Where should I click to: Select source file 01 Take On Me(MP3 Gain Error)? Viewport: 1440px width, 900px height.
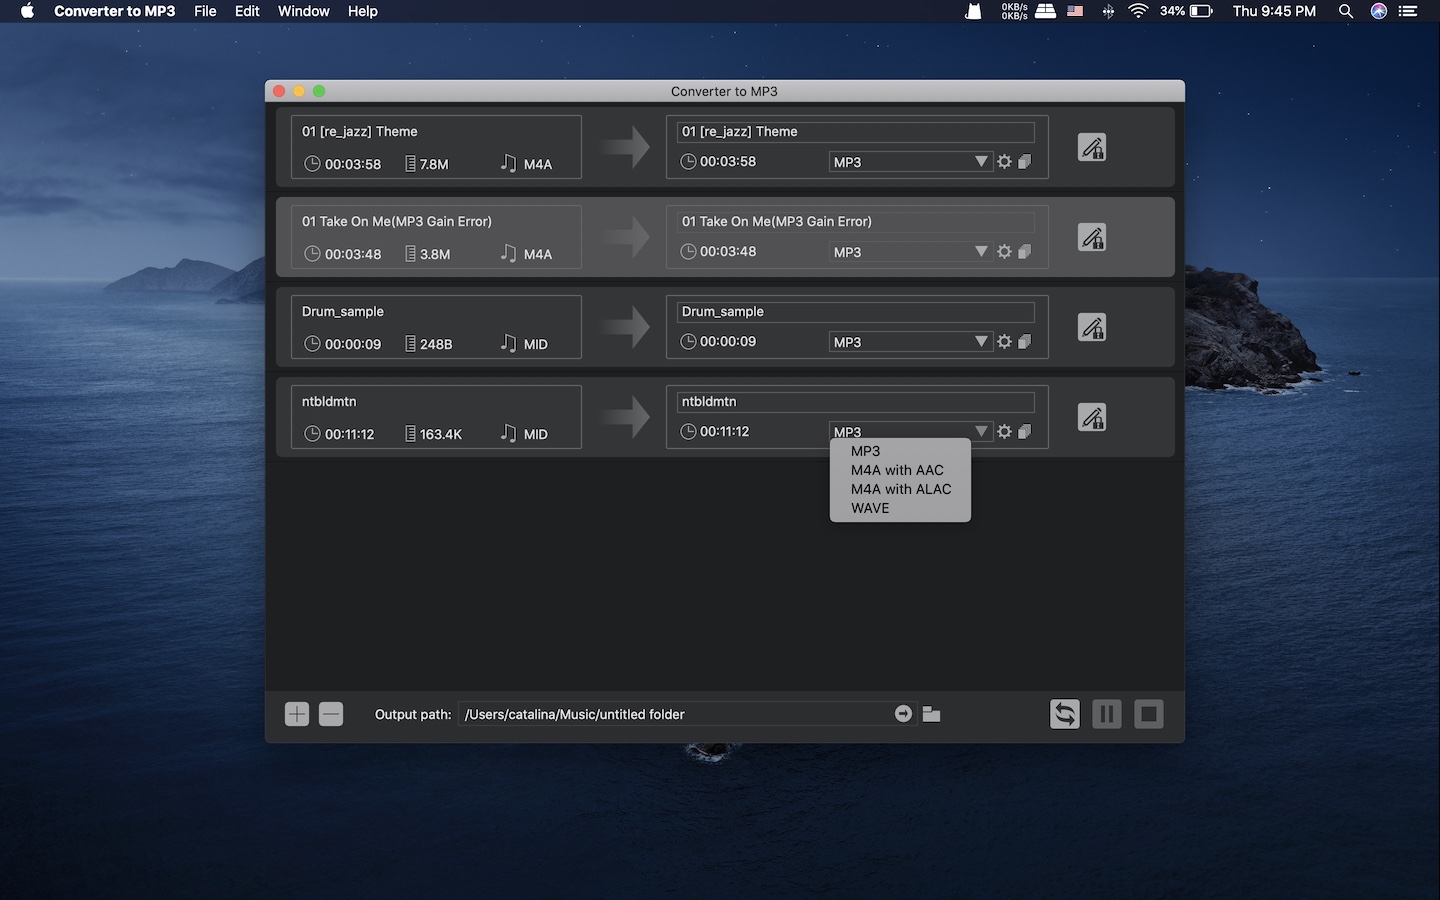pyautogui.click(x=436, y=237)
